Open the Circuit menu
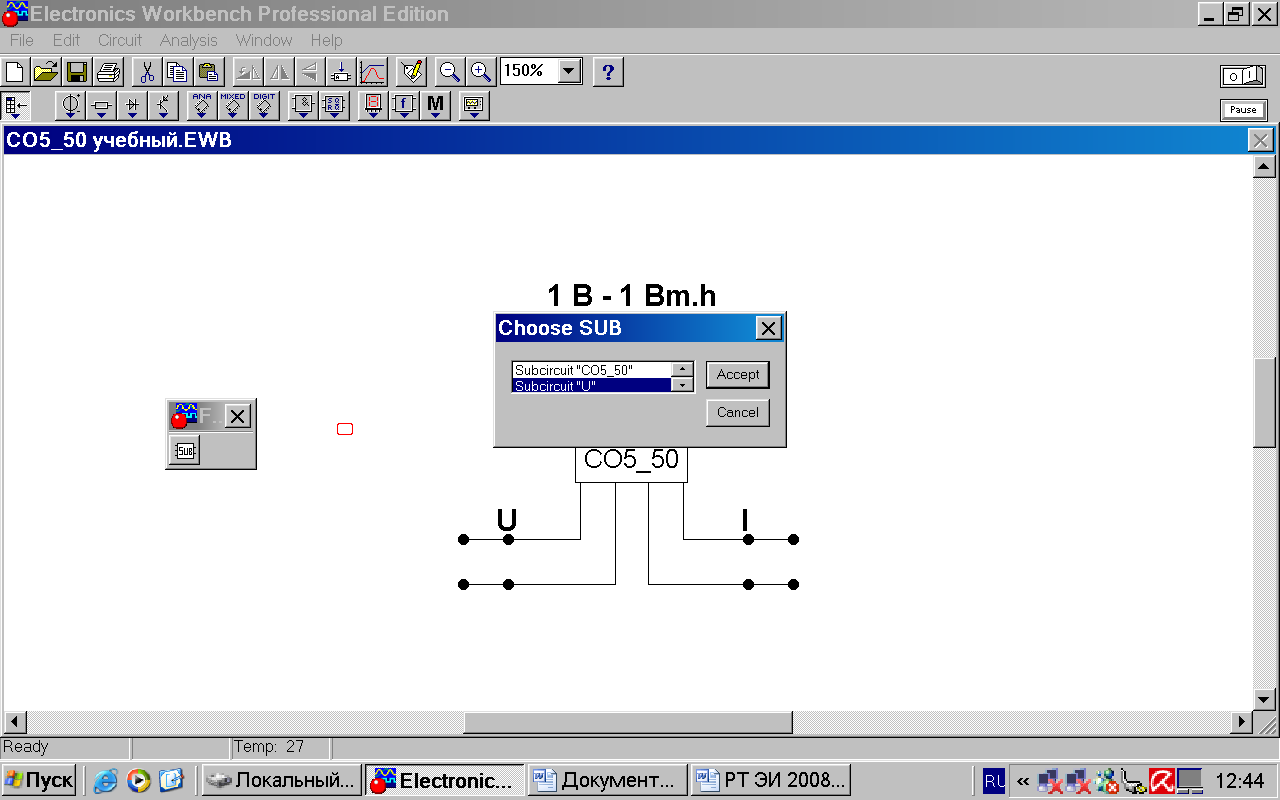1280x800 pixels. coord(120,40)
